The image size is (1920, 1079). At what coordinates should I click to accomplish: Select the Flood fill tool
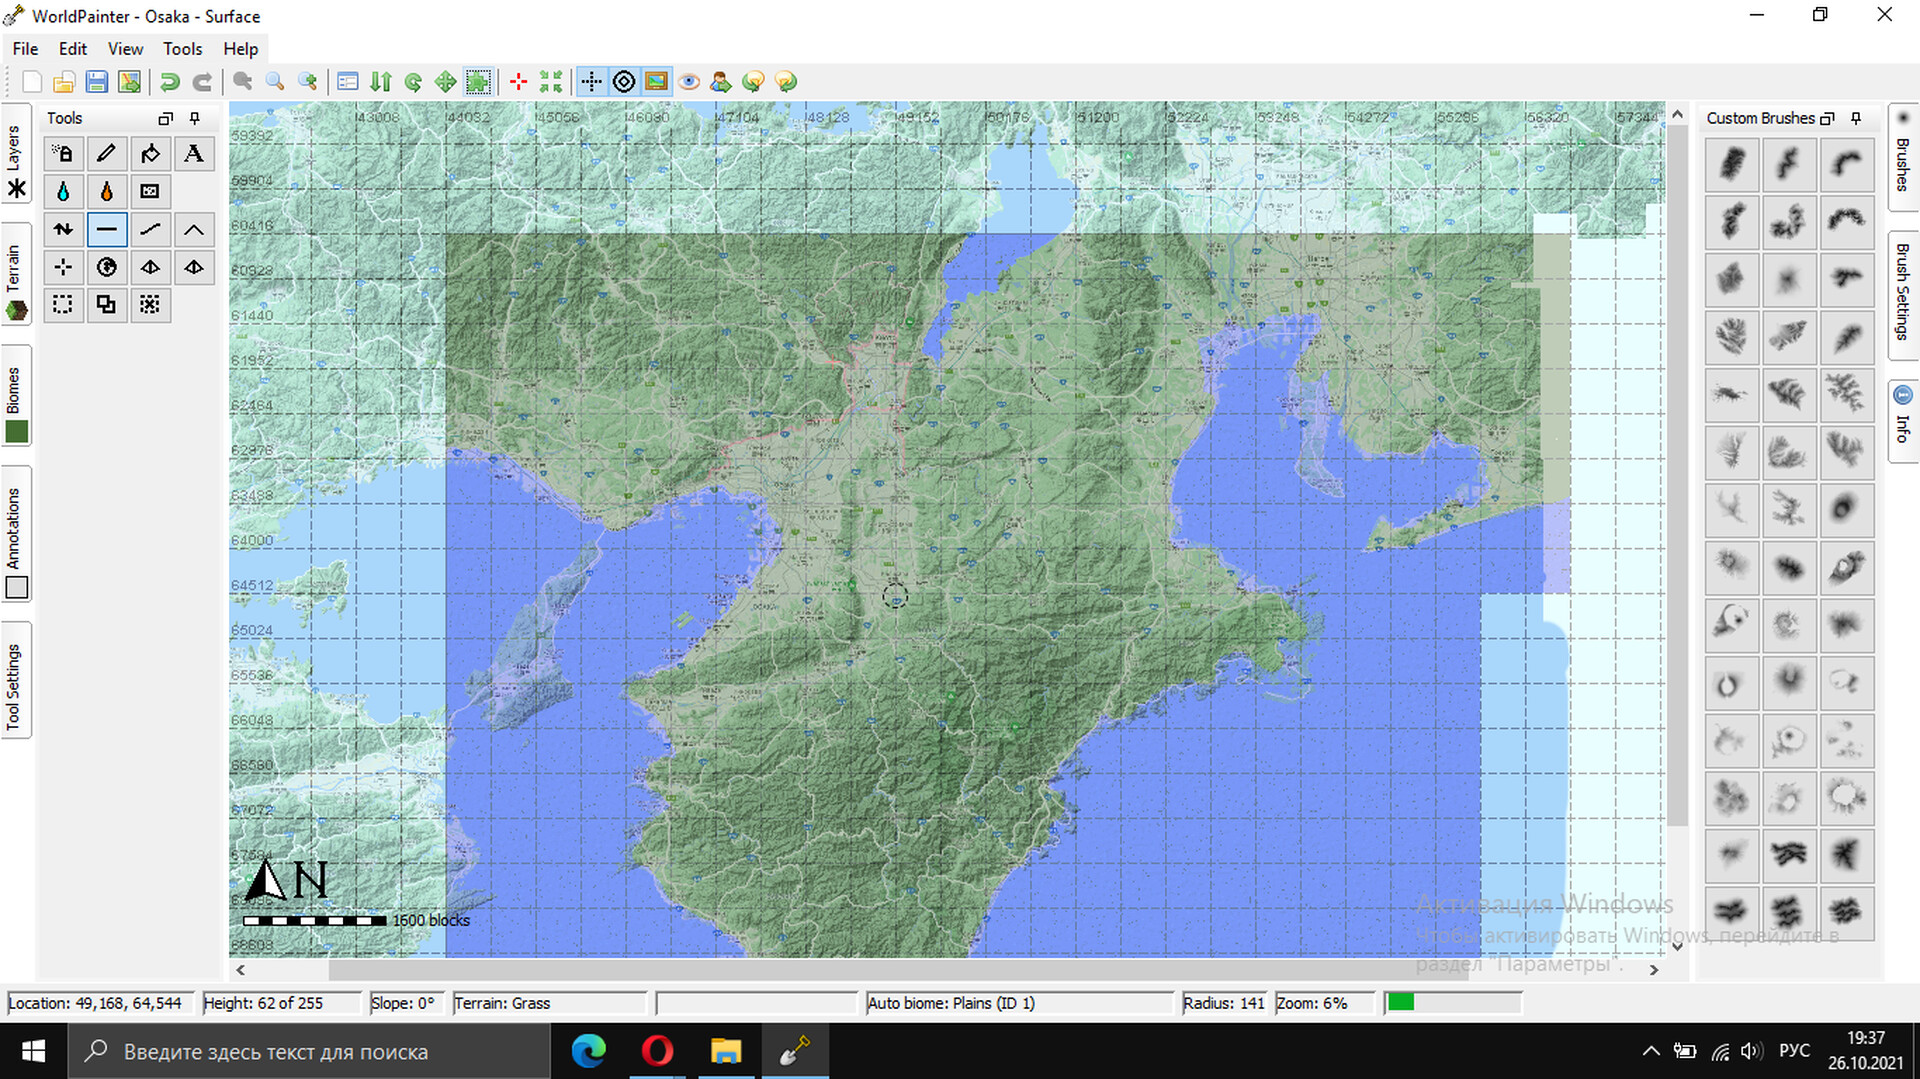150,153
